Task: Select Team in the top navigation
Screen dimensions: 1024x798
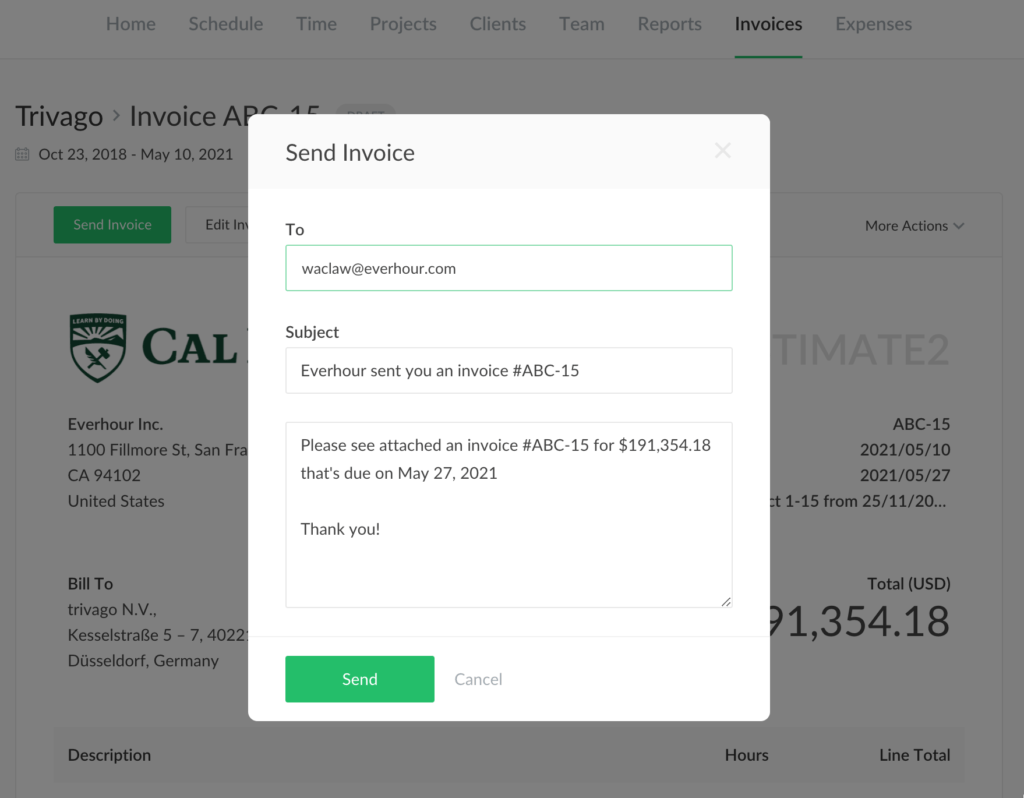Action: (582, 23)
